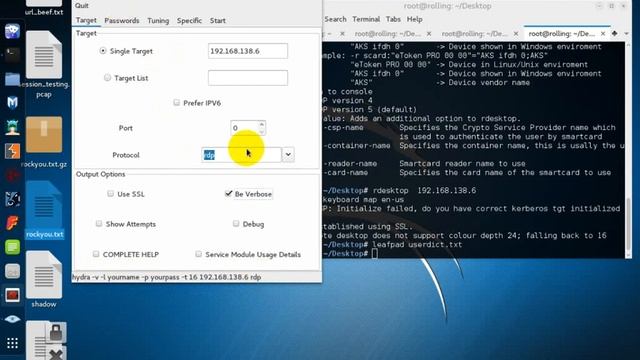Viewport: 640px width, 360px height.
Task: Enable the Show Attempts checkbox
Action: [x=99, y=223]
